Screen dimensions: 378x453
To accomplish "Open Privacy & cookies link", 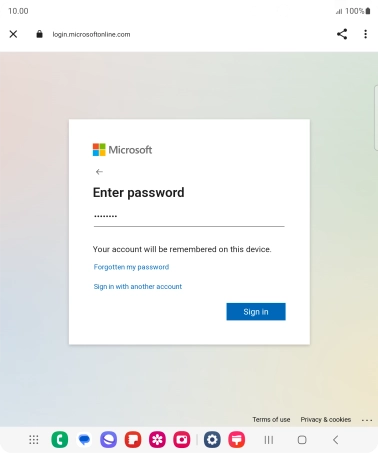I will point(326,419).
